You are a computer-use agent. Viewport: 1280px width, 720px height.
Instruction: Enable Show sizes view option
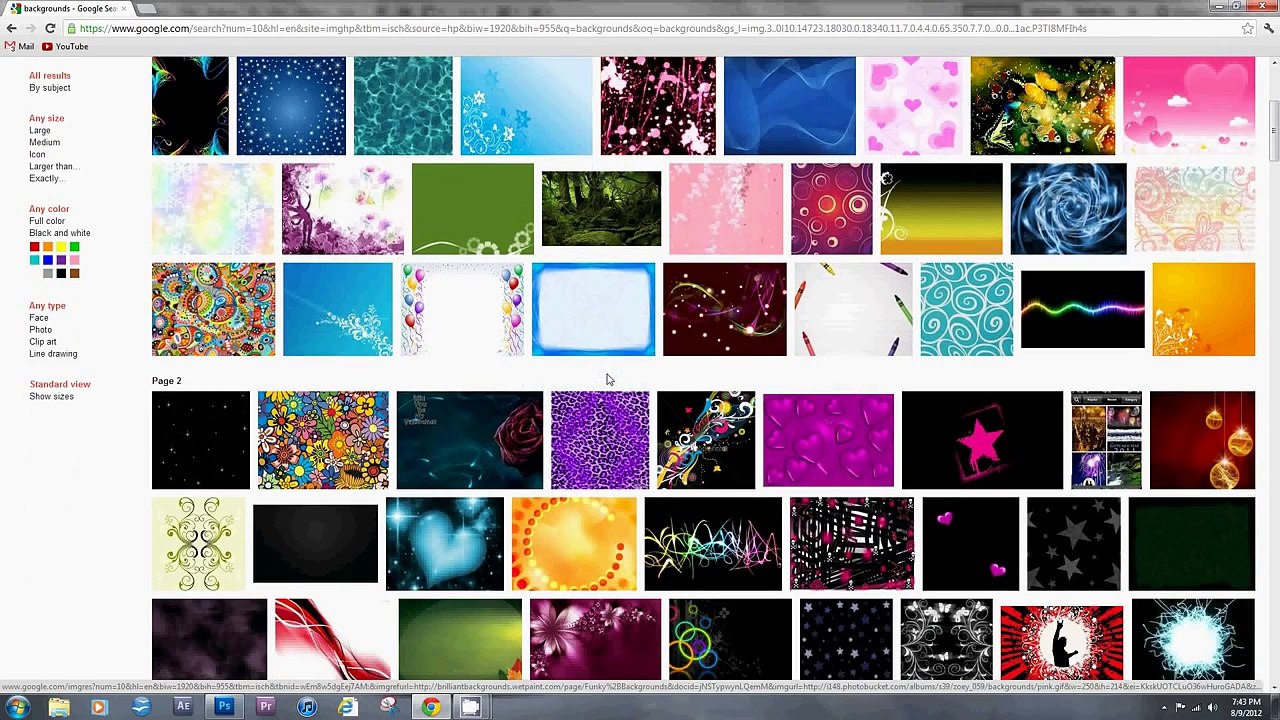coord(51,396)
